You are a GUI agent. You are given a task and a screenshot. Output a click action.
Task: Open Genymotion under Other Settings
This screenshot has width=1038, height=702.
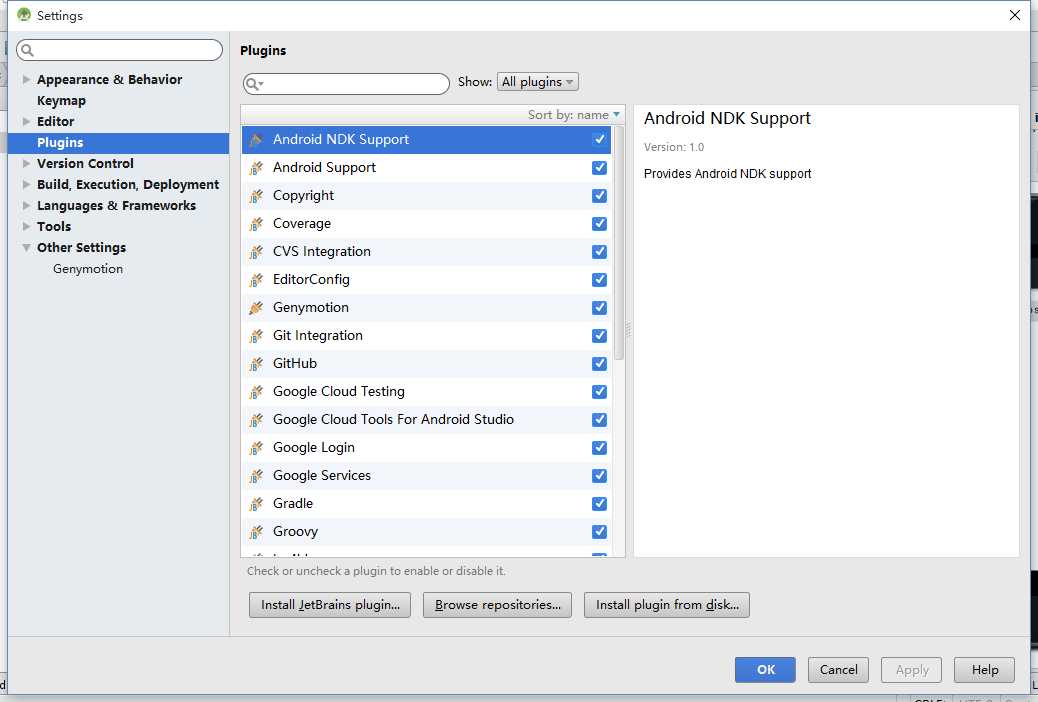88,269
